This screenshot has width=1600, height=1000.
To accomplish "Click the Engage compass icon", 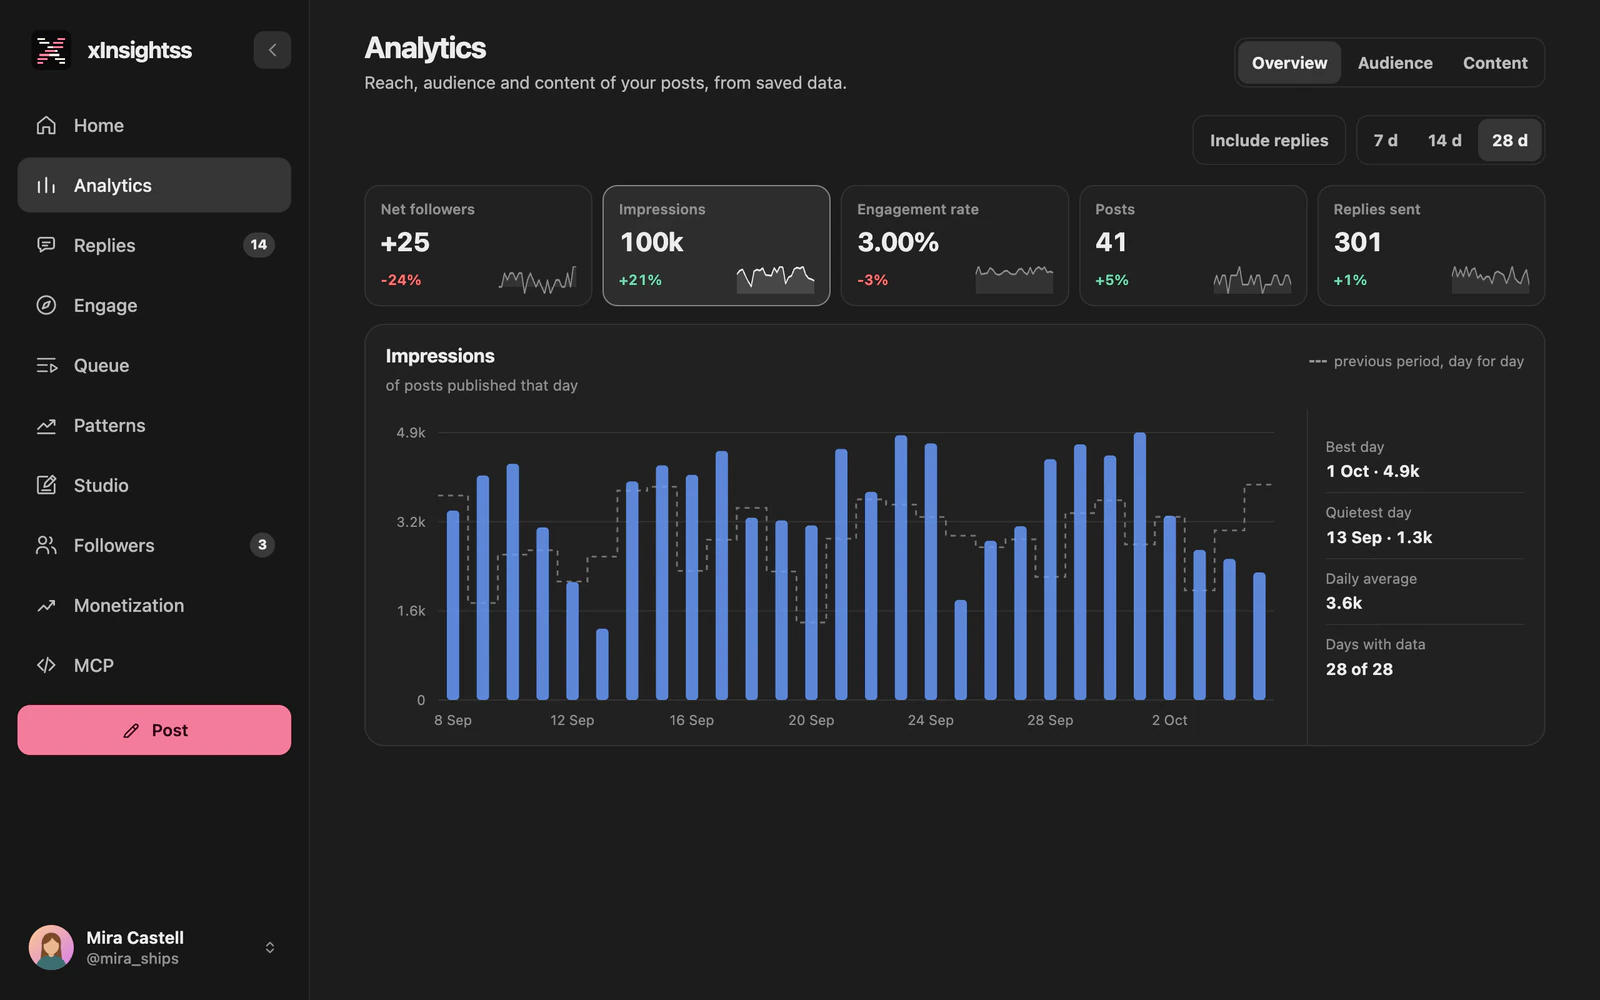I will click(46, 305).
